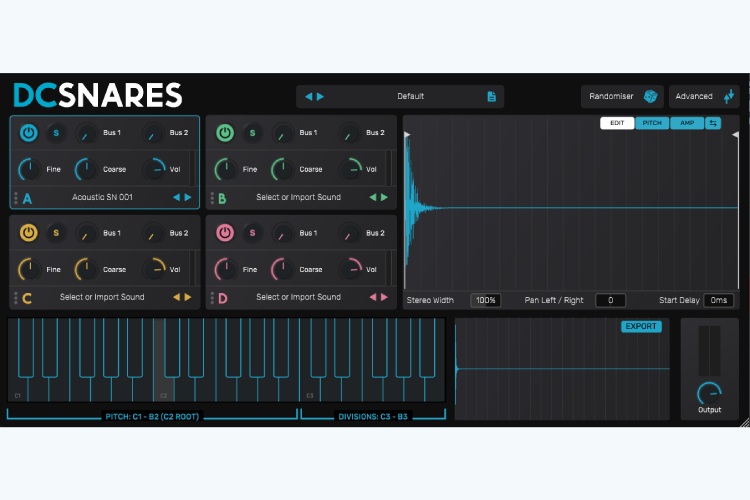Viewport: 750px width, 500px height.
Task: Click the export waveform preview
Action: [x=562, y=369]
